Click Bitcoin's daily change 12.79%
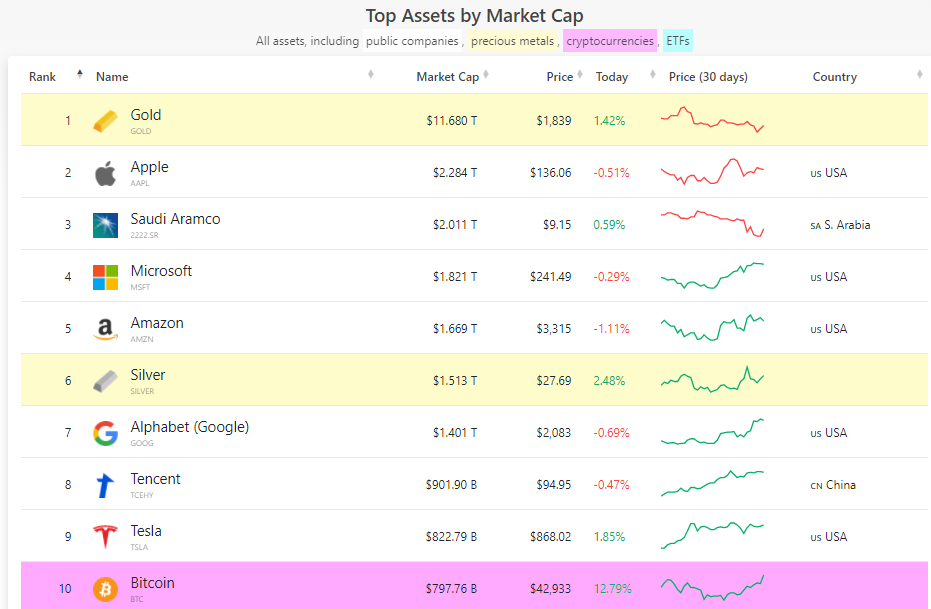This screenshot has width=931, height=609. 612,589
